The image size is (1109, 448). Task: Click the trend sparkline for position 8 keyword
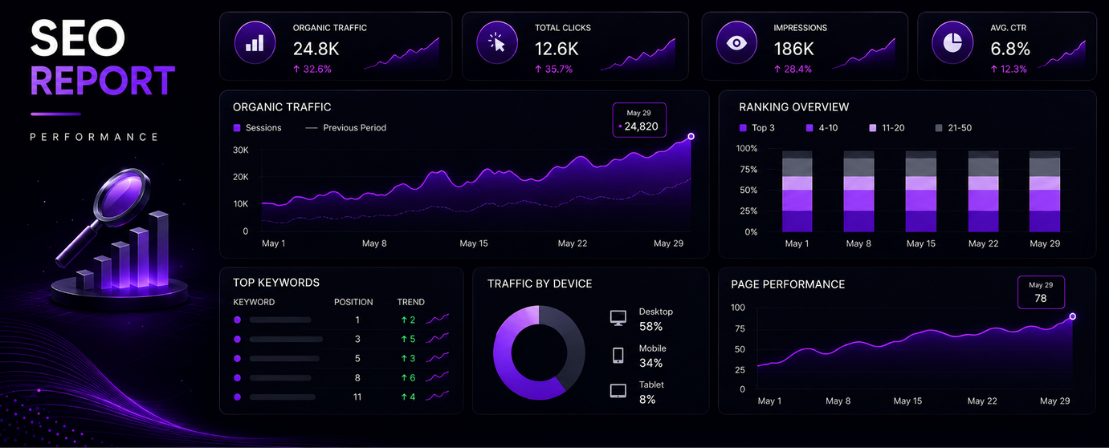437,377
